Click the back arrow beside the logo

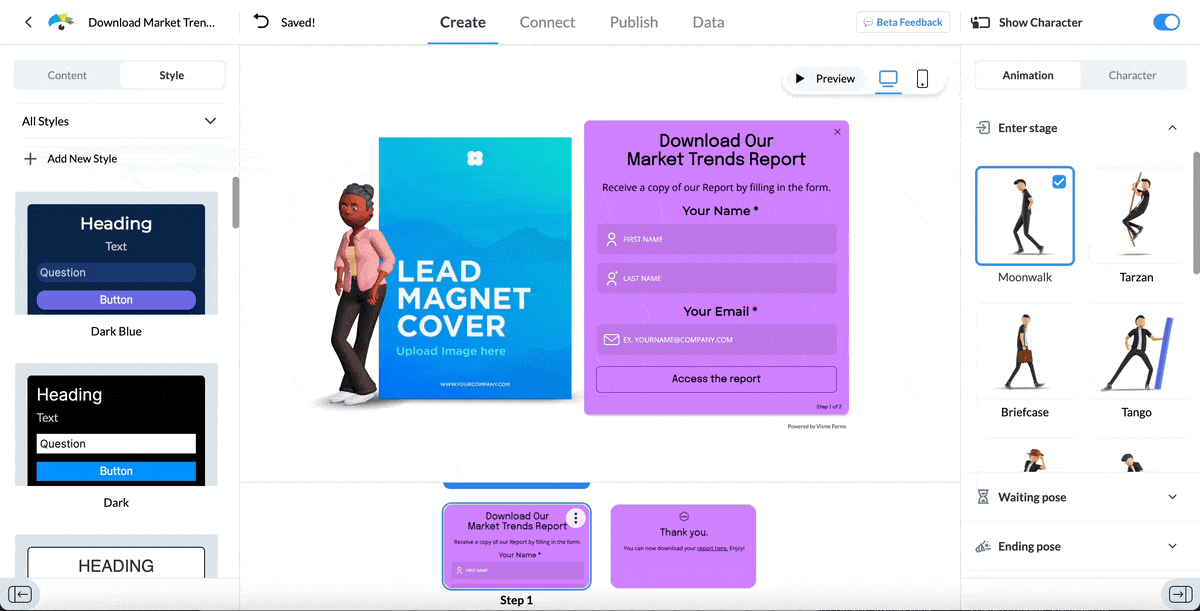[27, 20]
